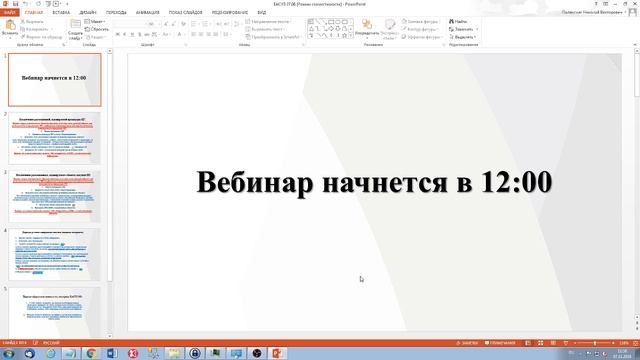Align text left in paragraph group
This screenshot has height=360, width=640.
[x=193, y=35]
